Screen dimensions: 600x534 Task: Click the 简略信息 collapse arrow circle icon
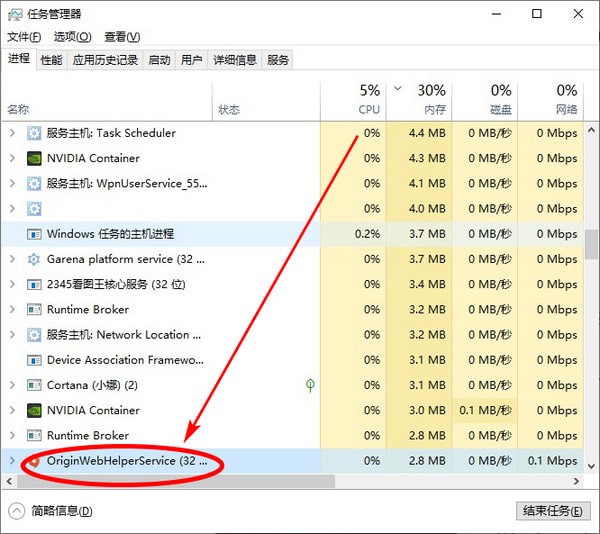pyautogui.click(x=16, y=511)
